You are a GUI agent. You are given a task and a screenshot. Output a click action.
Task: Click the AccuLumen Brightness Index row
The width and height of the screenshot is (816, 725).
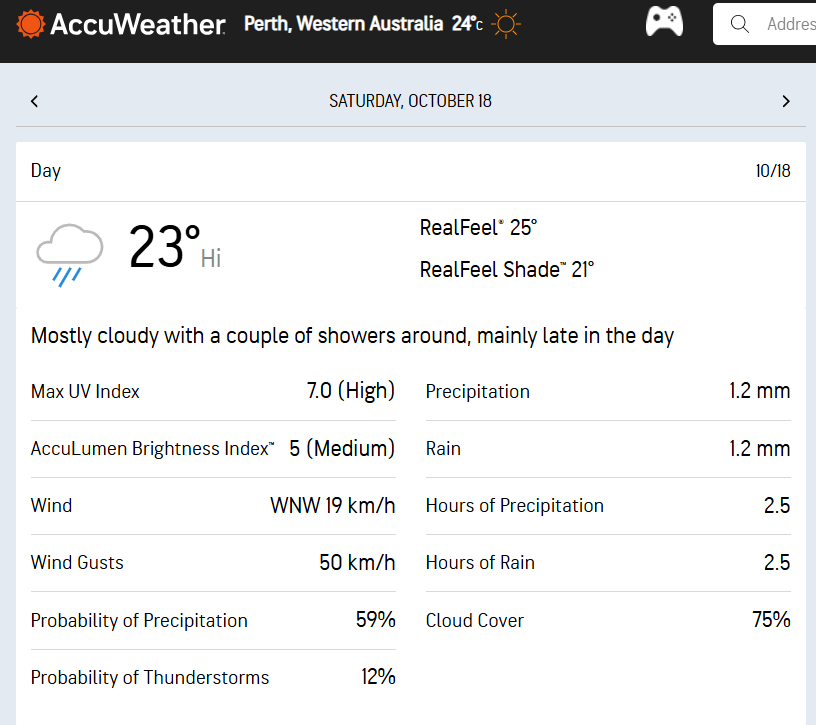point(213,448)
